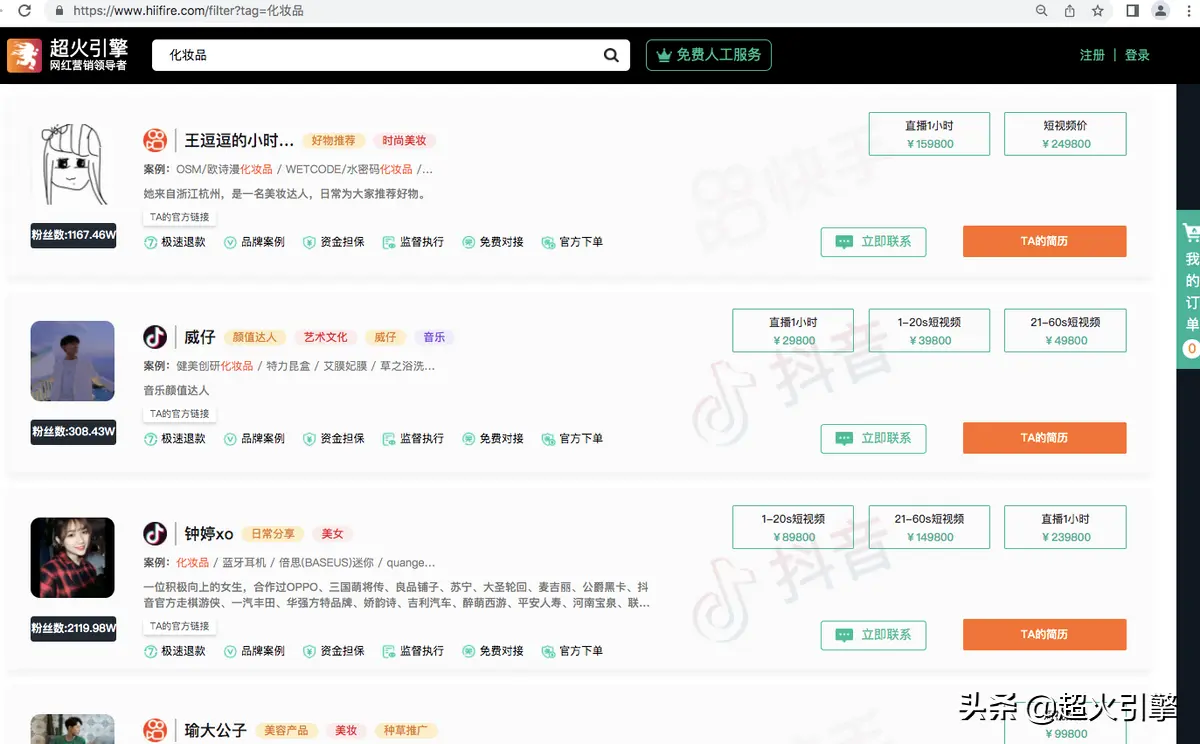Viewport: 1200px width, 744px height.
Task: Open the shopping cart icon in 我的订单 sidebar
Action: (x=1191, y=233)
